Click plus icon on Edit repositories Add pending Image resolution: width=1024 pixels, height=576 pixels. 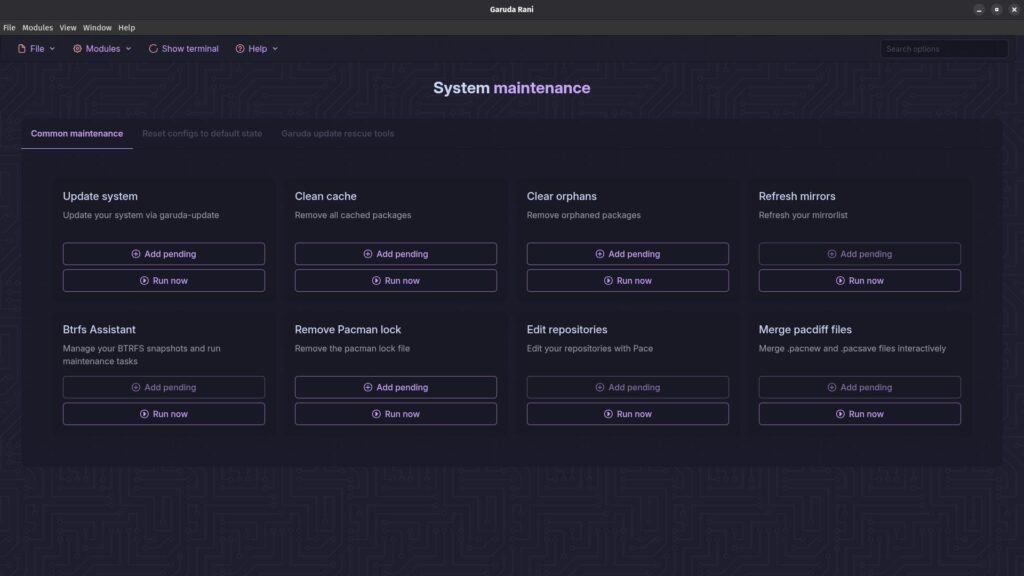(x=600, y=387)
